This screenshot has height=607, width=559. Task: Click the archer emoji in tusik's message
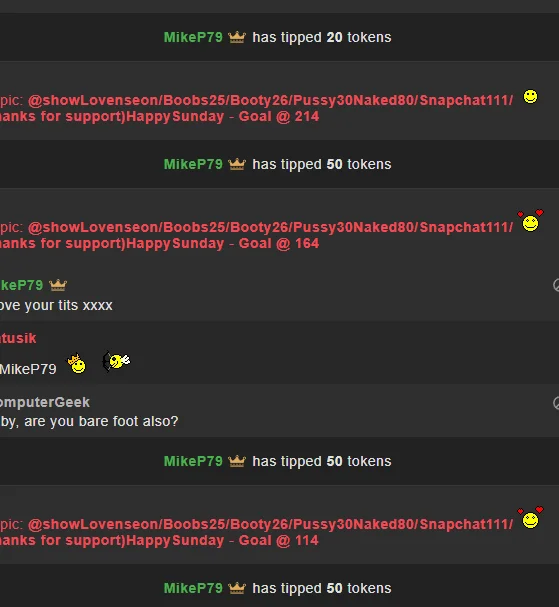[116, 361]
